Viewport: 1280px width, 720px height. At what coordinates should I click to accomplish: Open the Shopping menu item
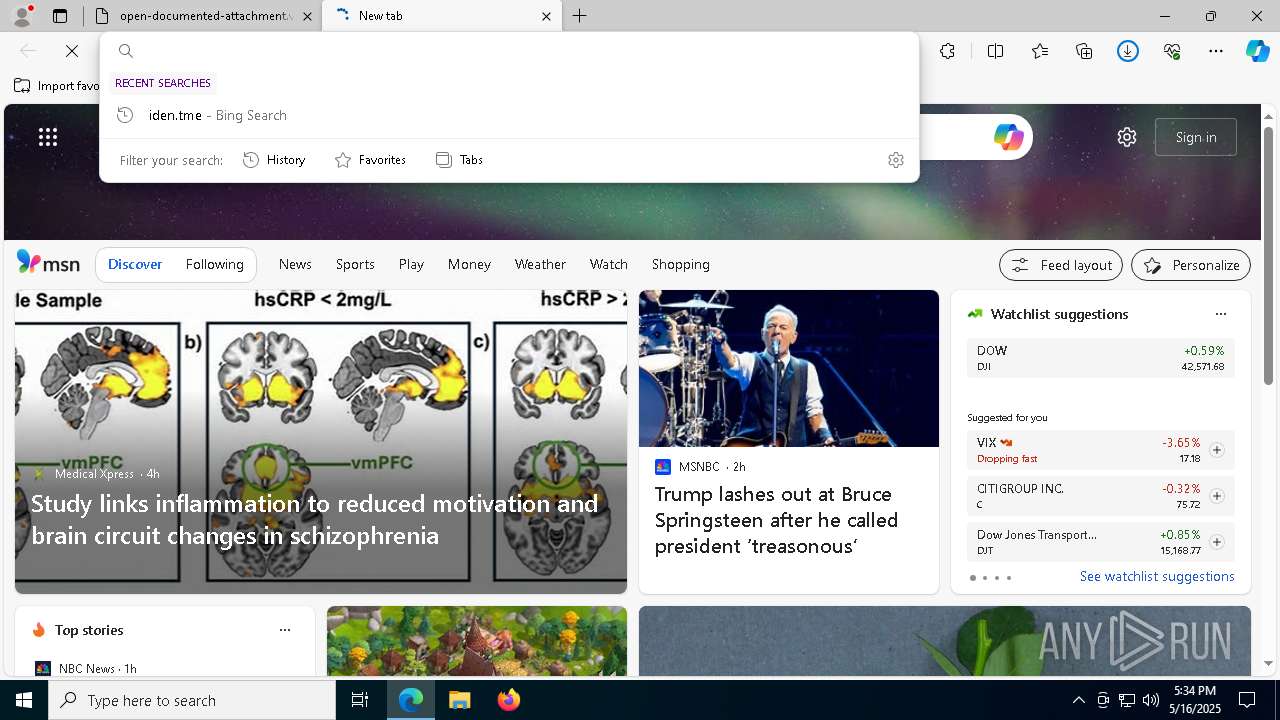[x=680, y=264]
